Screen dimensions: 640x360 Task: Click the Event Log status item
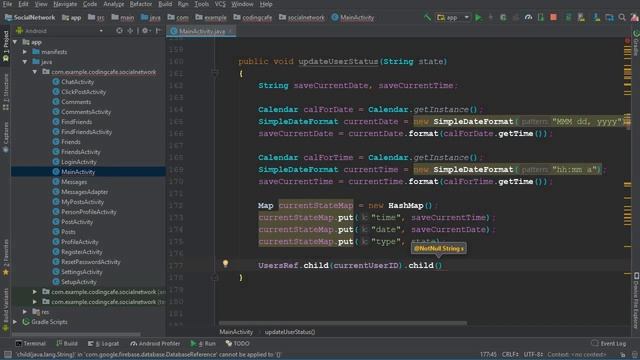tap(609, 344)
